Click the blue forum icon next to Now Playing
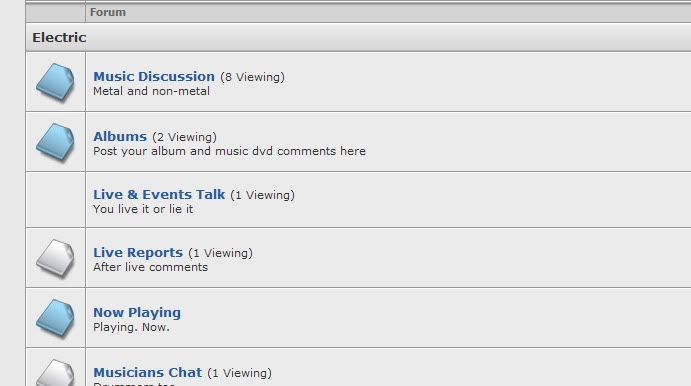The height and width of the screenshot is (386, 691). 55,318
